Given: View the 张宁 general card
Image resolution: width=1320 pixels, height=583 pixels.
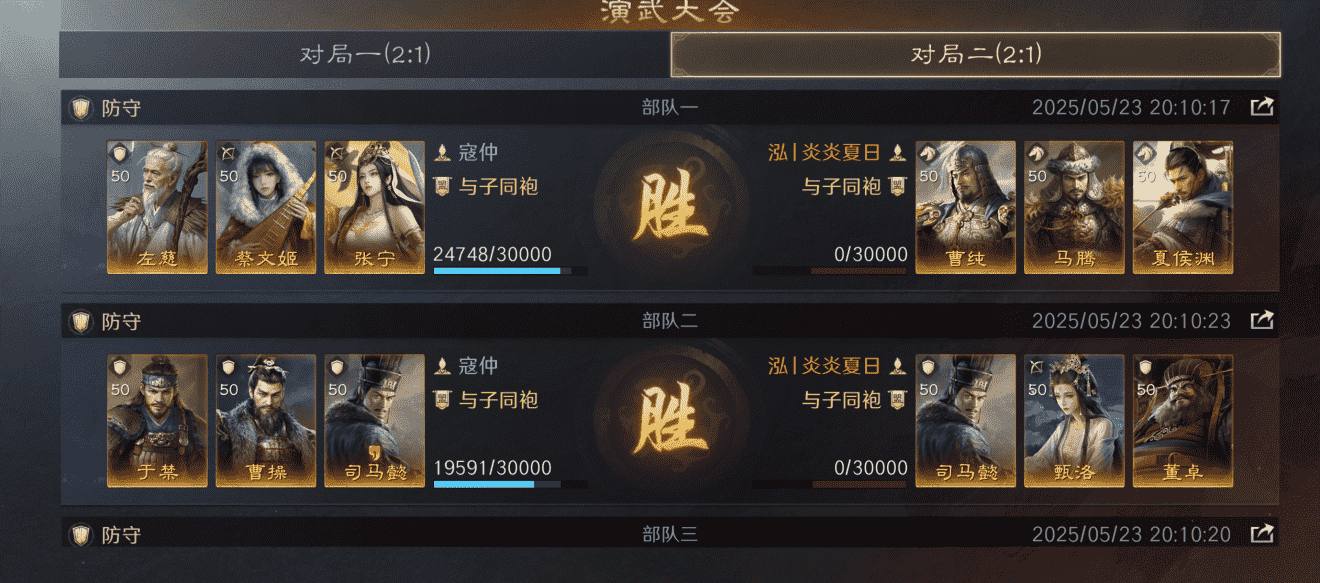Looking at the screenshot, I should (374, 207).
